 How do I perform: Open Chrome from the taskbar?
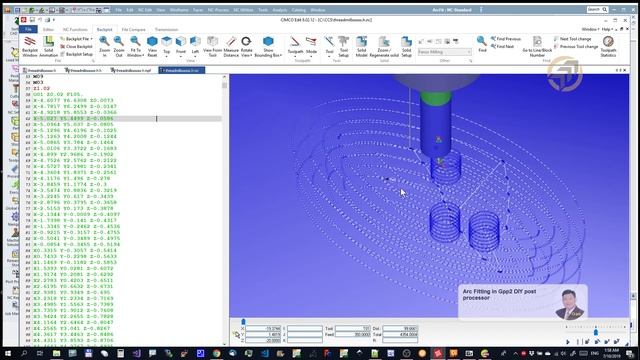pyautogui.click(x=216, y=353)
